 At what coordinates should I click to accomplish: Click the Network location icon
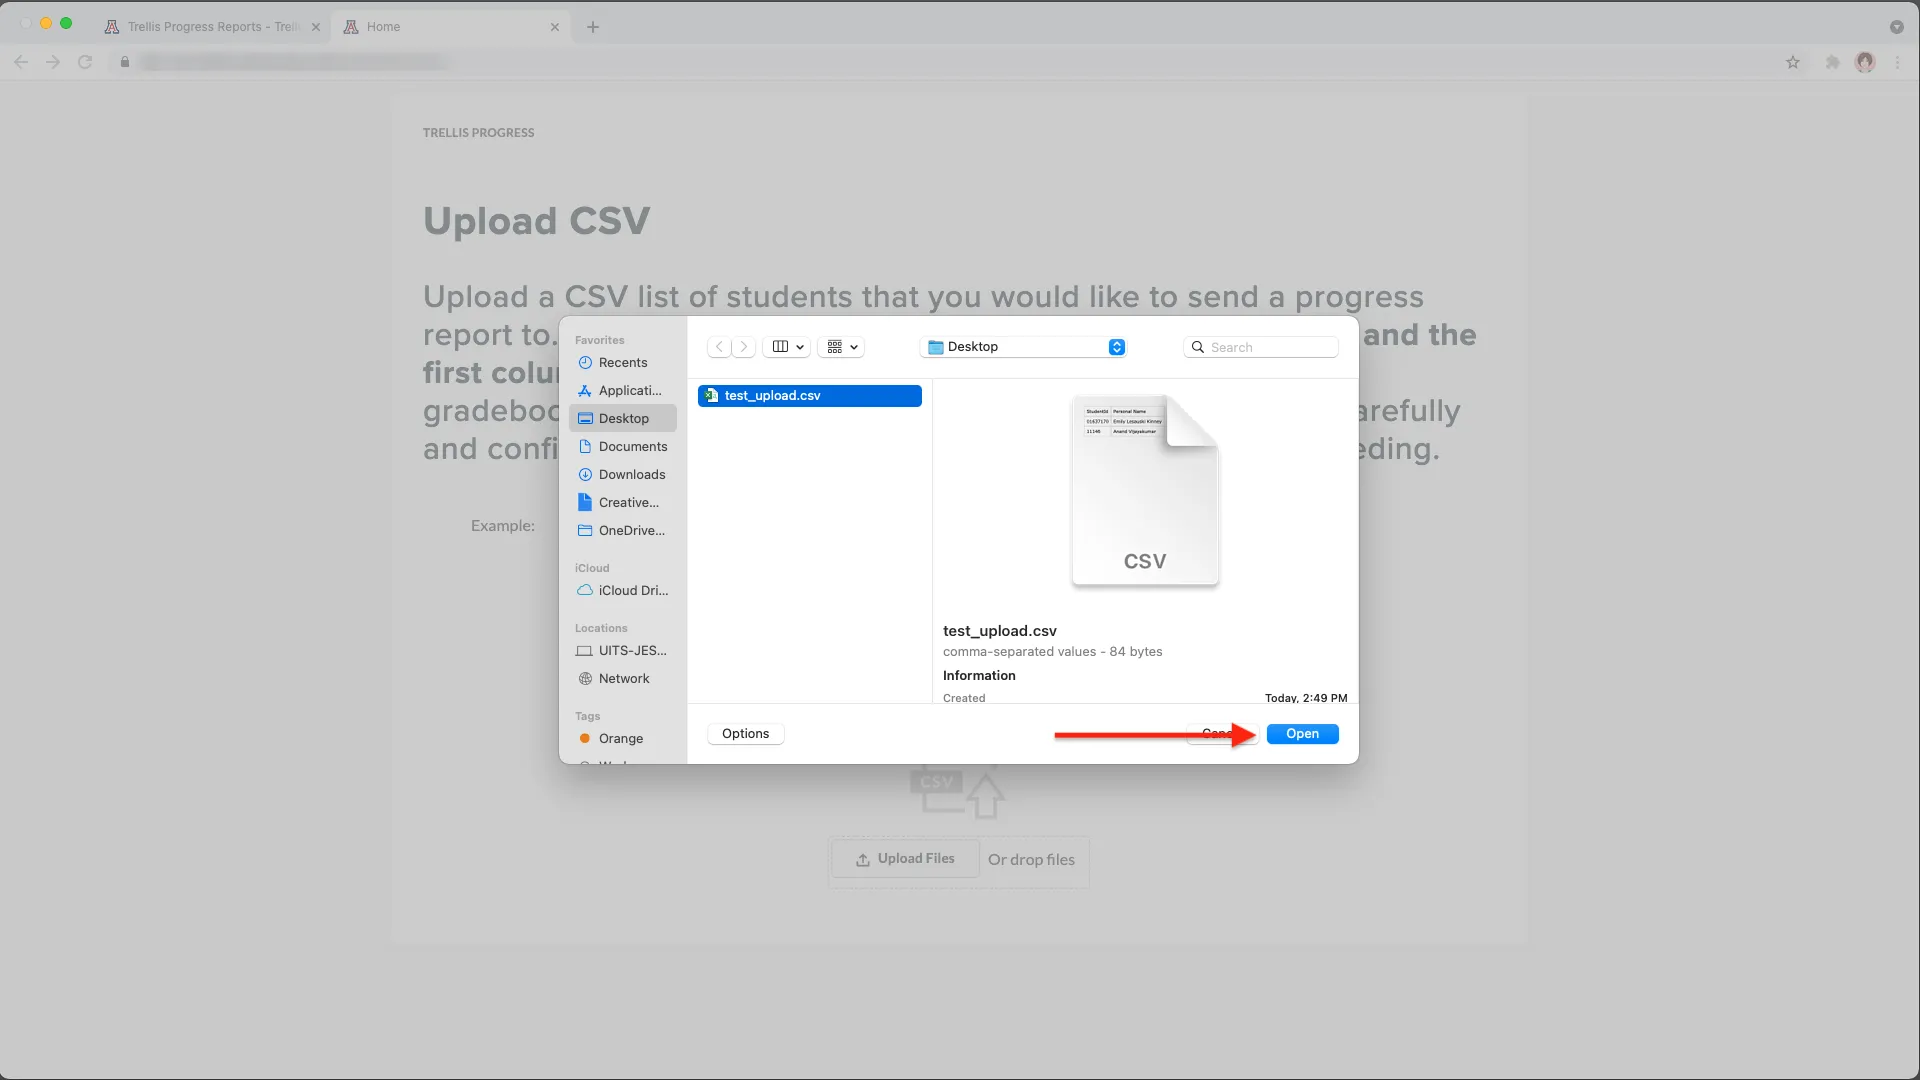[585, 678]
